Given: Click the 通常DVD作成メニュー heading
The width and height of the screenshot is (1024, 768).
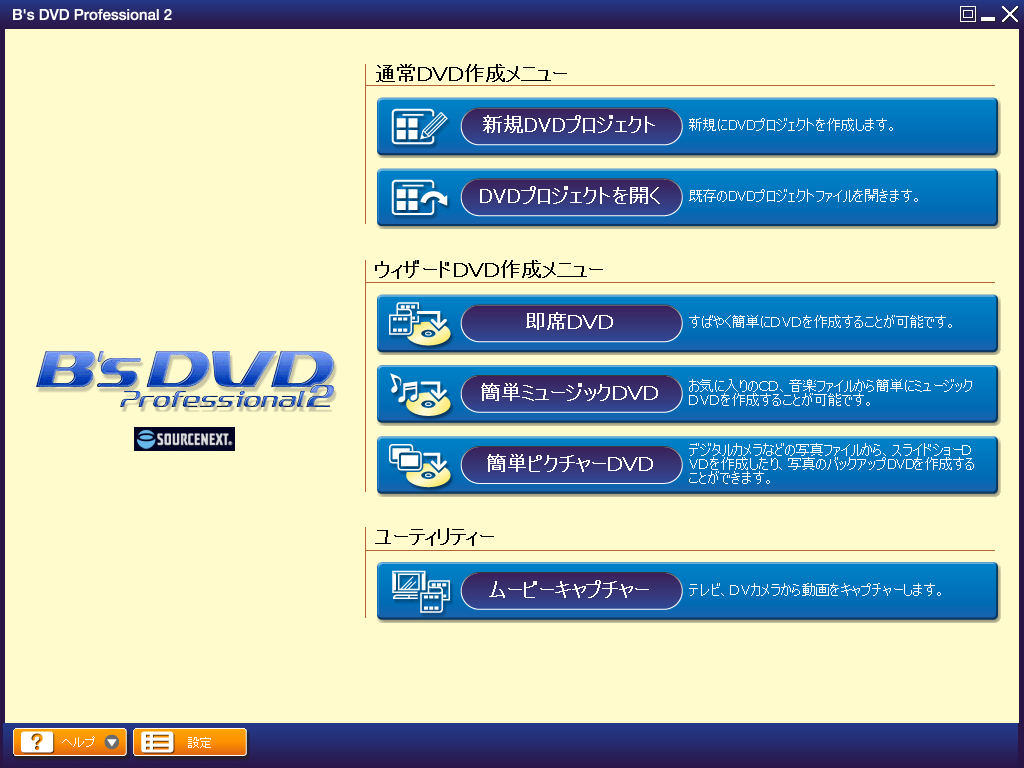Looking at the screenshot, I should pyautogui.click(x=471, y=74).
